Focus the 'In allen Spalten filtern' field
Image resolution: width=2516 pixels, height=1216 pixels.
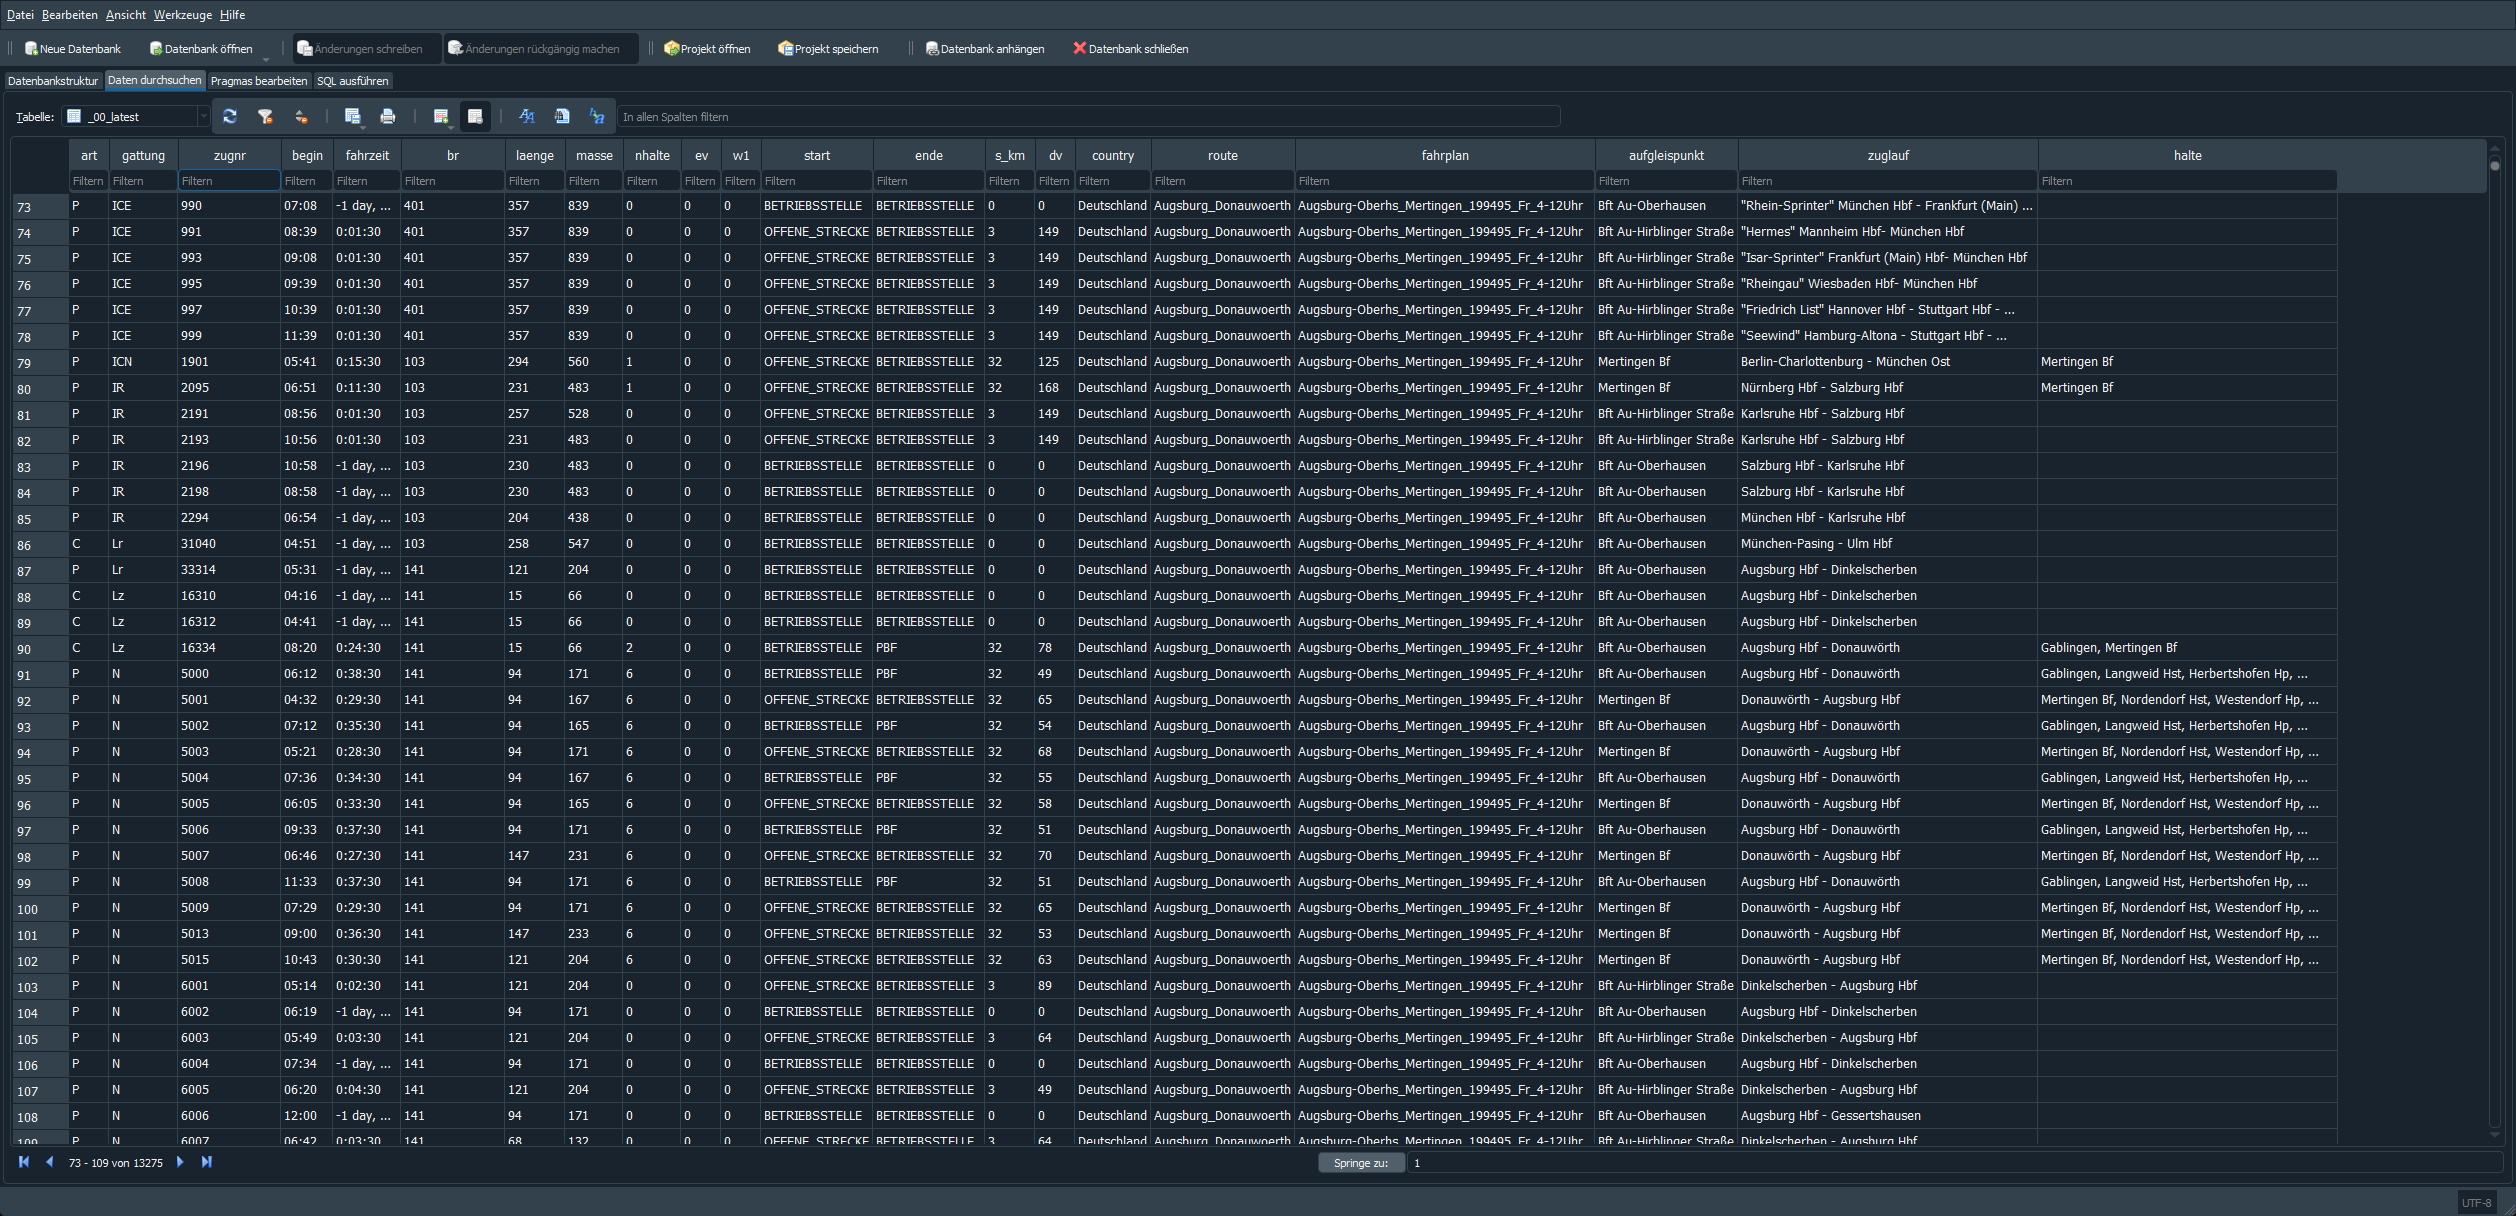tap(1088, 117)
